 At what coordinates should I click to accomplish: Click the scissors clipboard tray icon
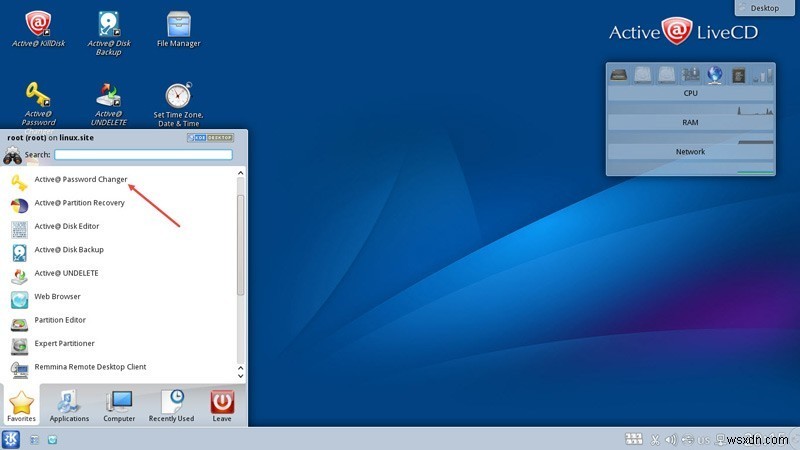[x=655, y=439]
